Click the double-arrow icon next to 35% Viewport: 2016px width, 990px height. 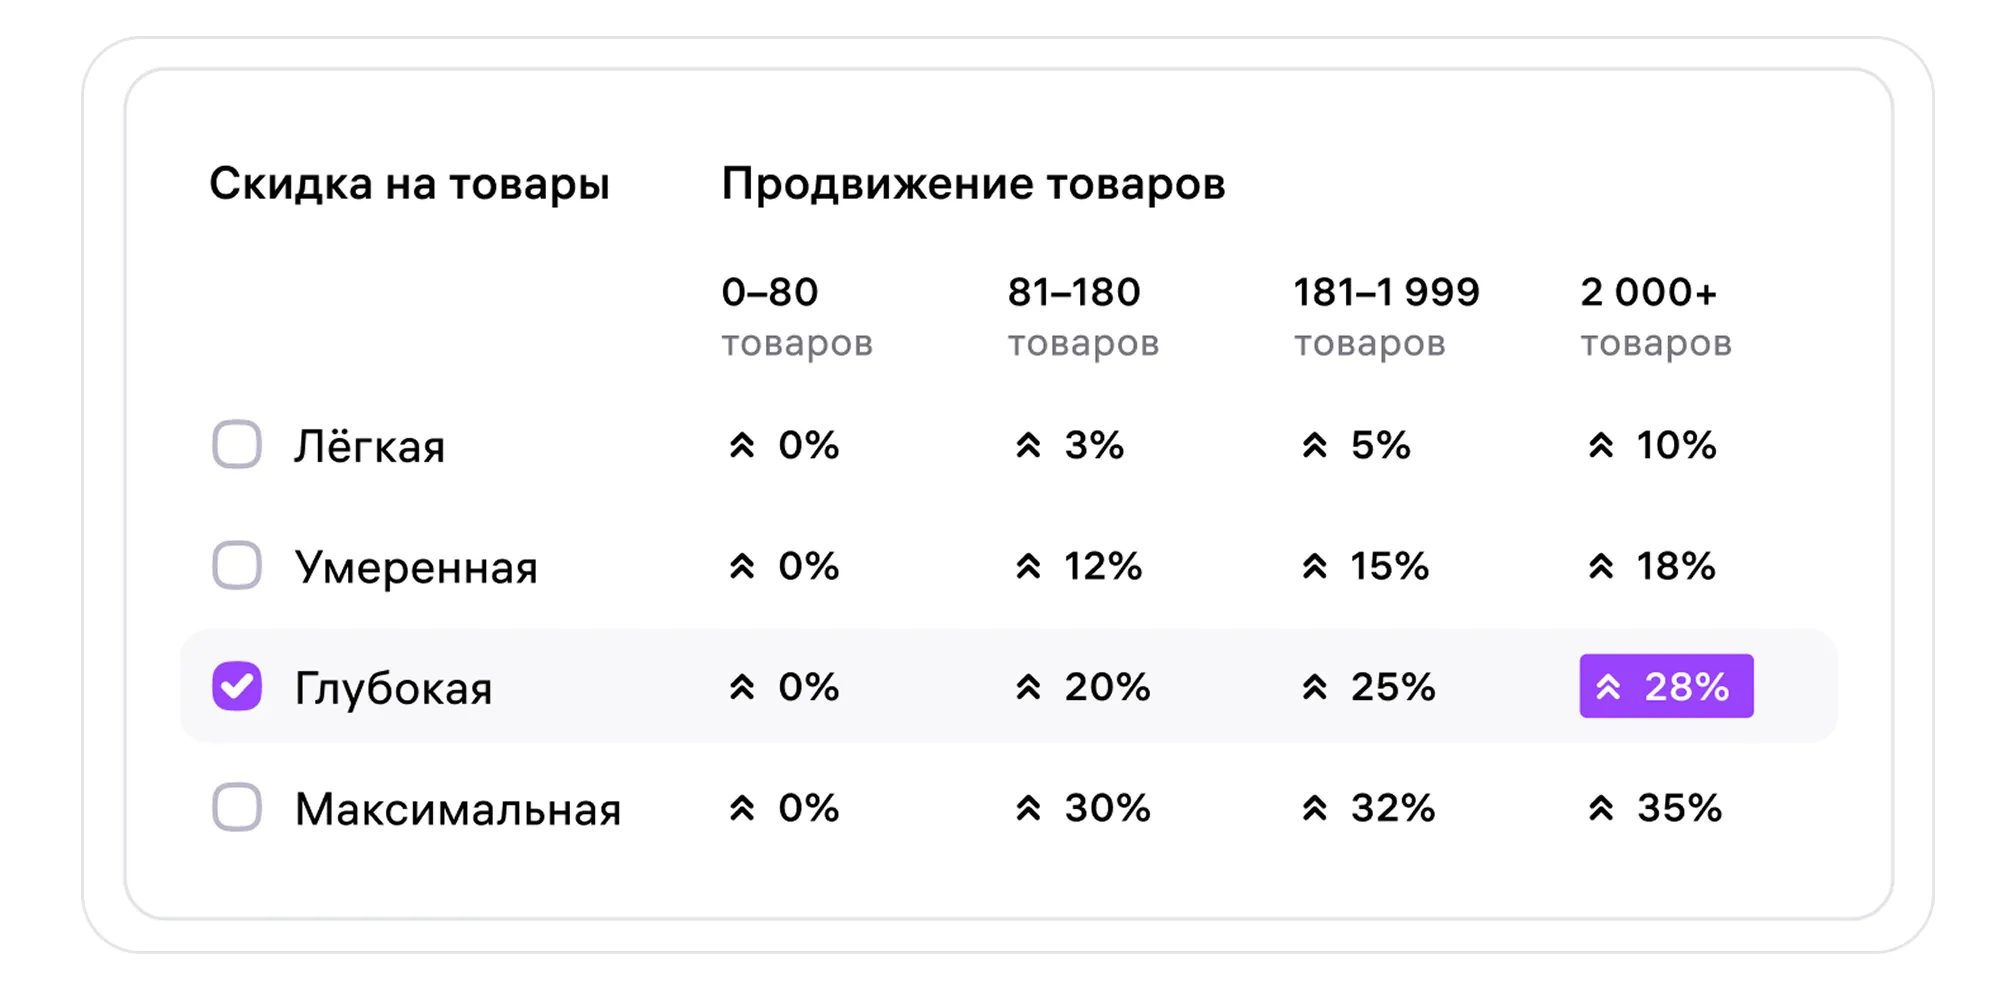point(1600,808)
